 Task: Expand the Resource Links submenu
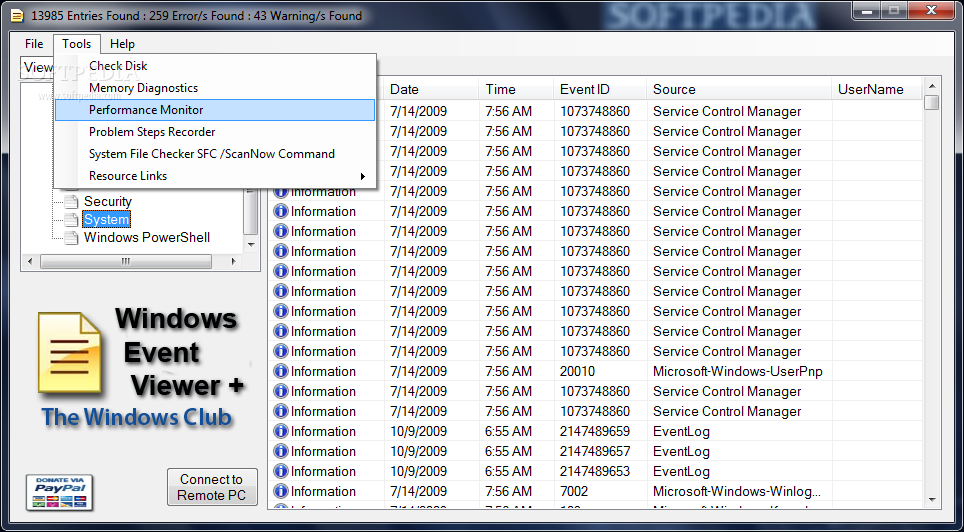click(215, 176)
